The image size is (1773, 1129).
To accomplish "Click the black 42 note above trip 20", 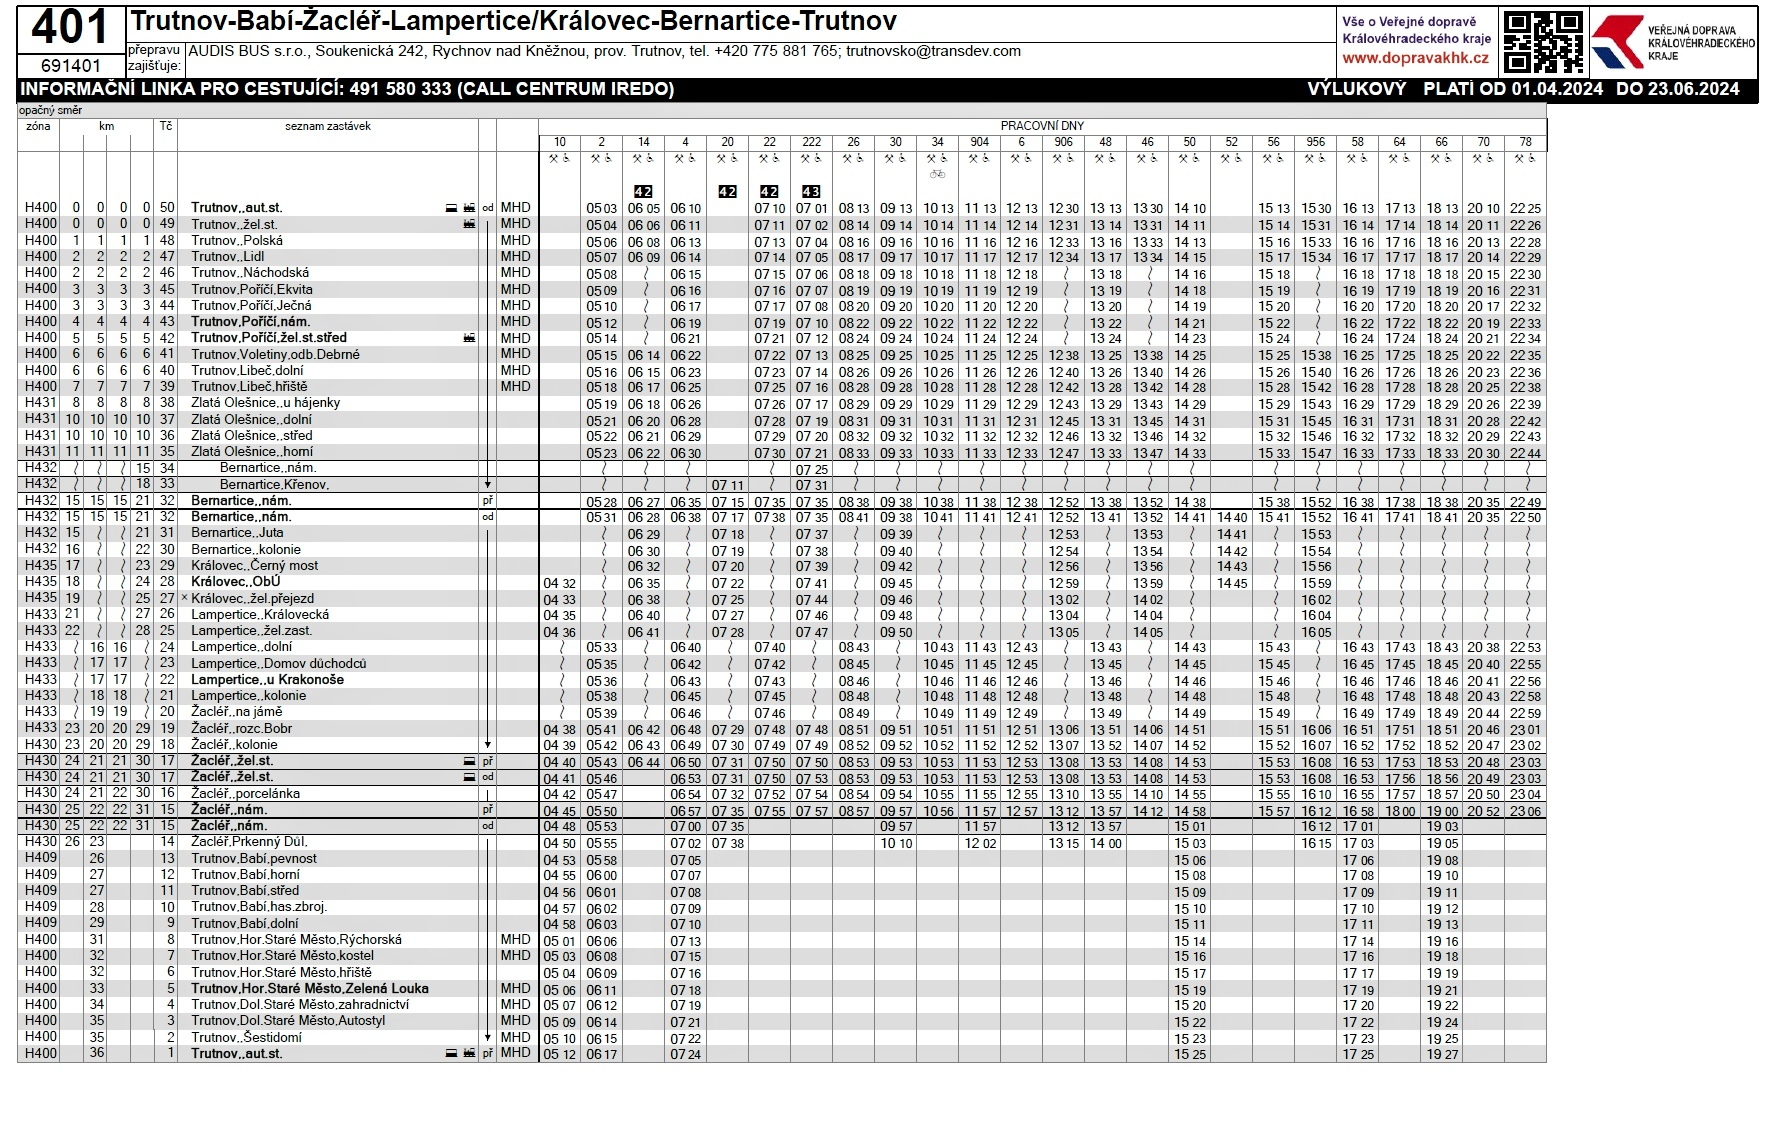I will (x=727, y=191).
